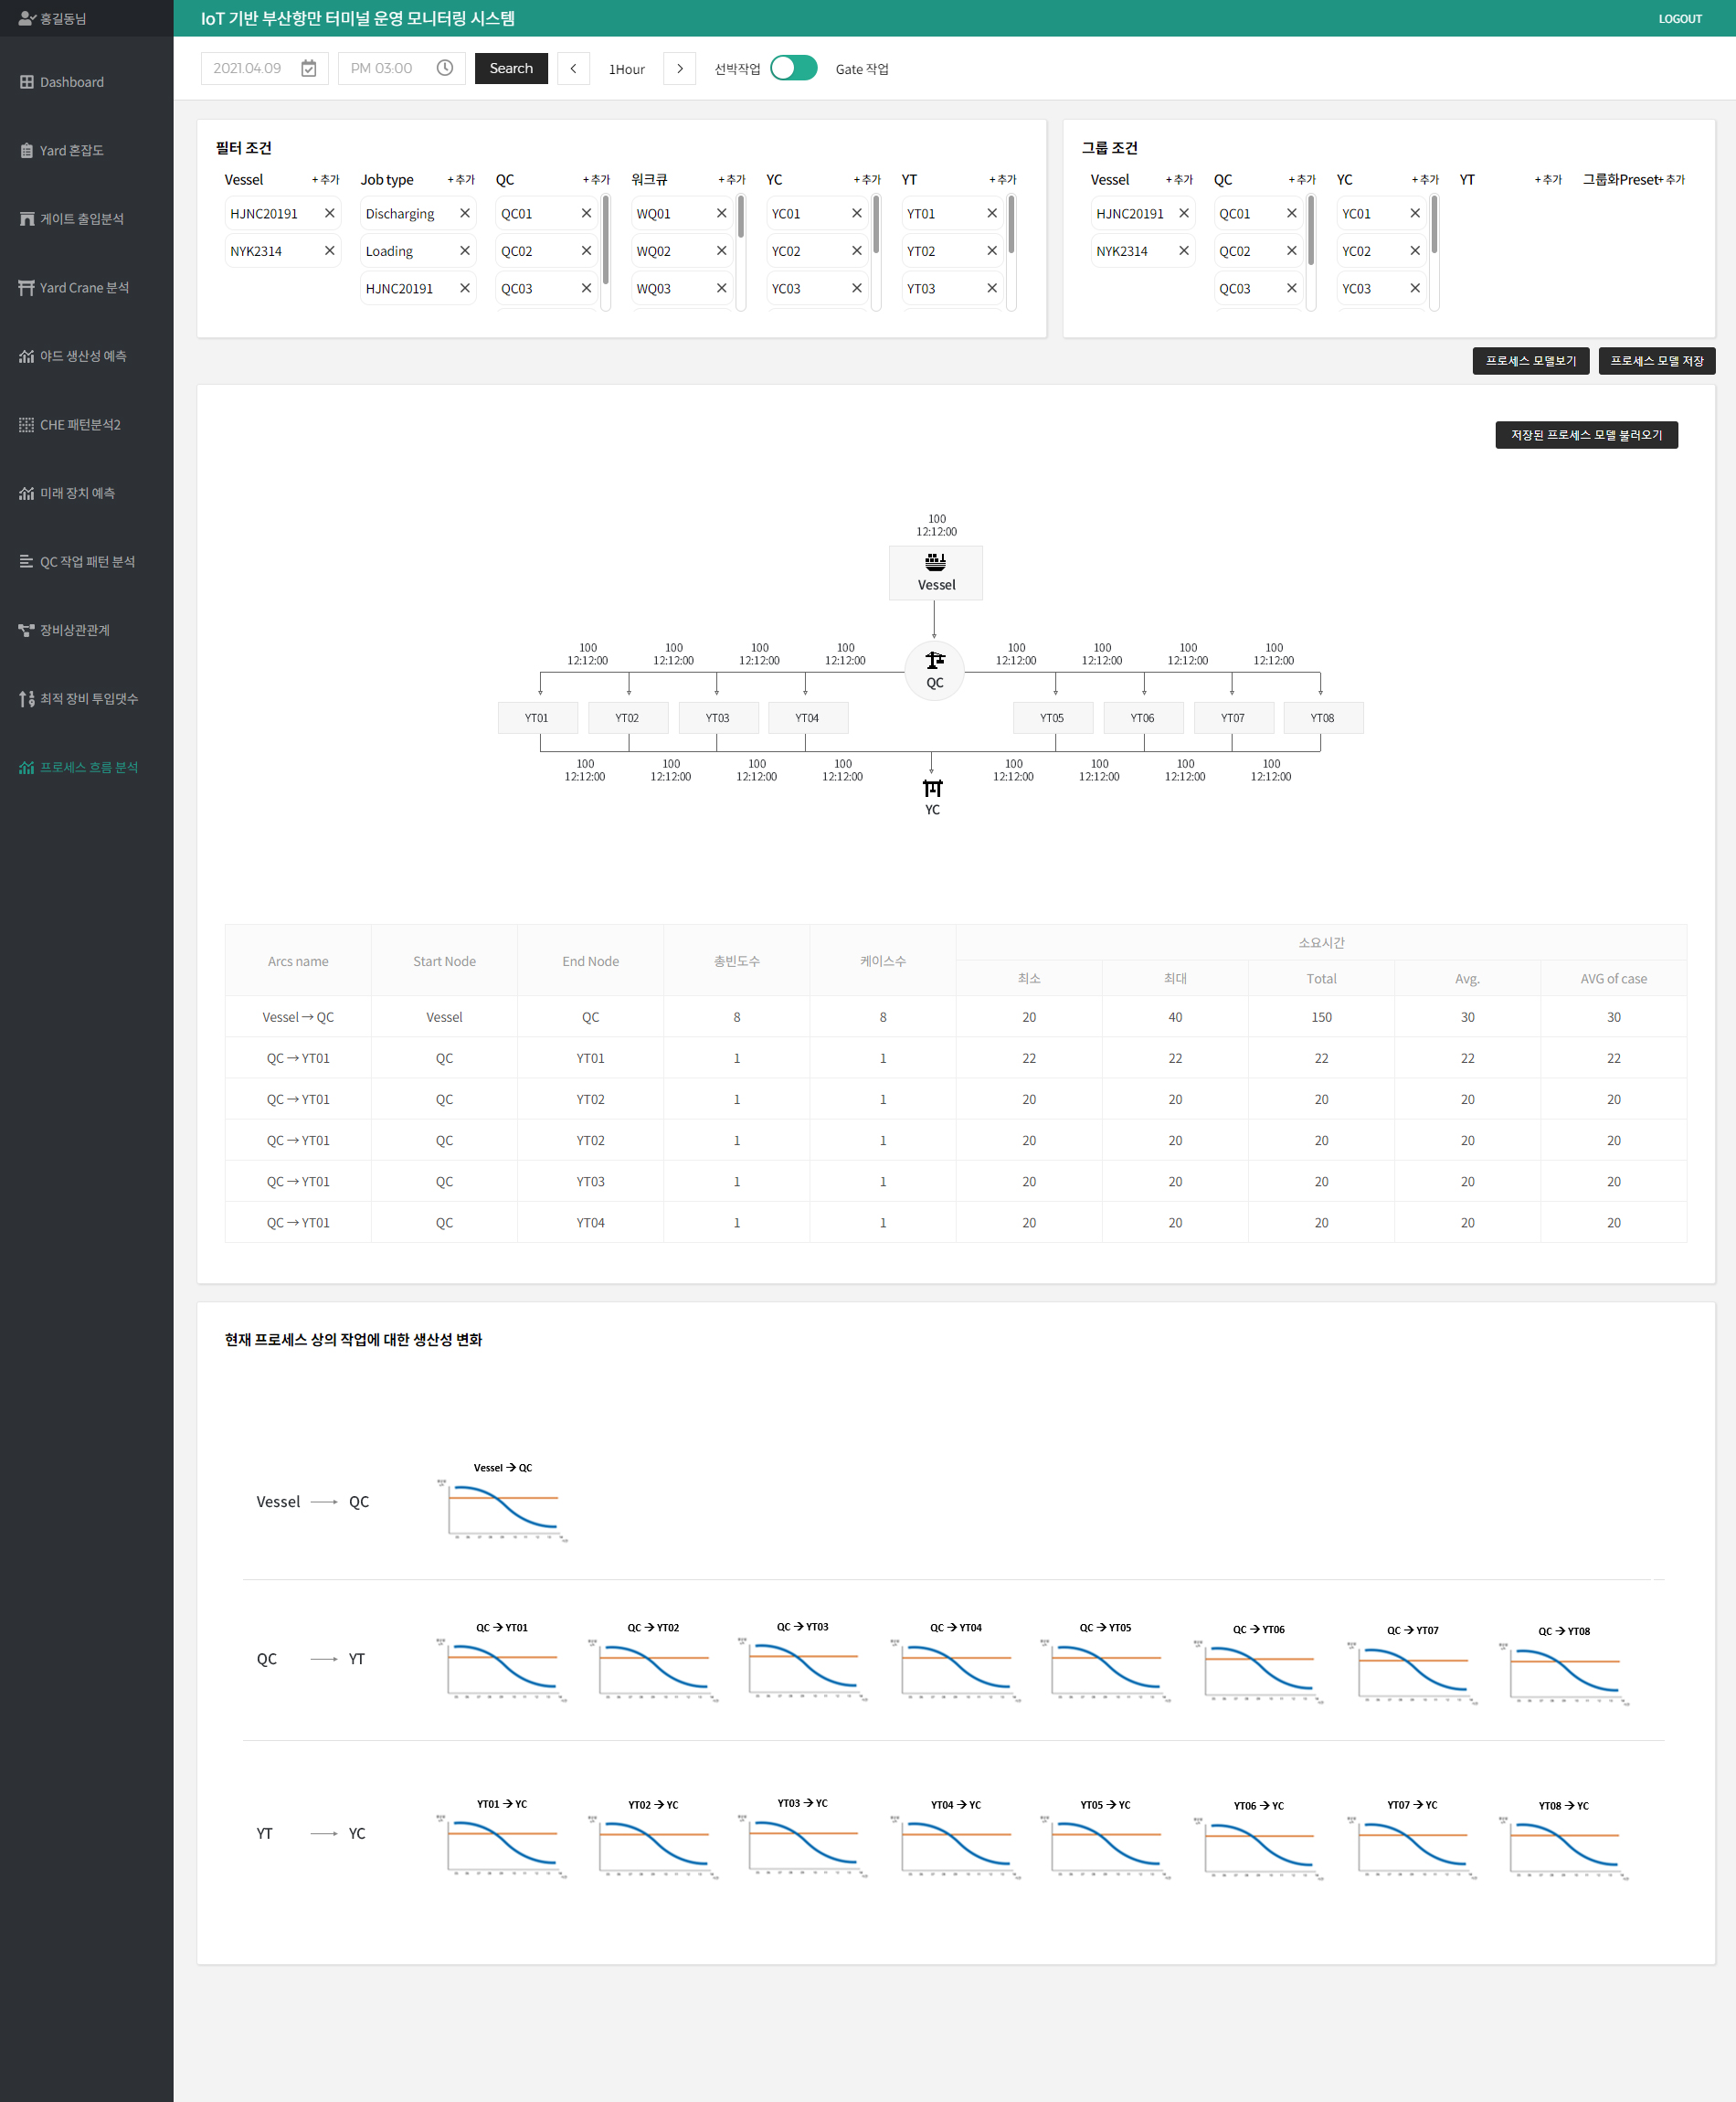
Task: Remove Discharging from Job type filter
Action: pos(465,213)
